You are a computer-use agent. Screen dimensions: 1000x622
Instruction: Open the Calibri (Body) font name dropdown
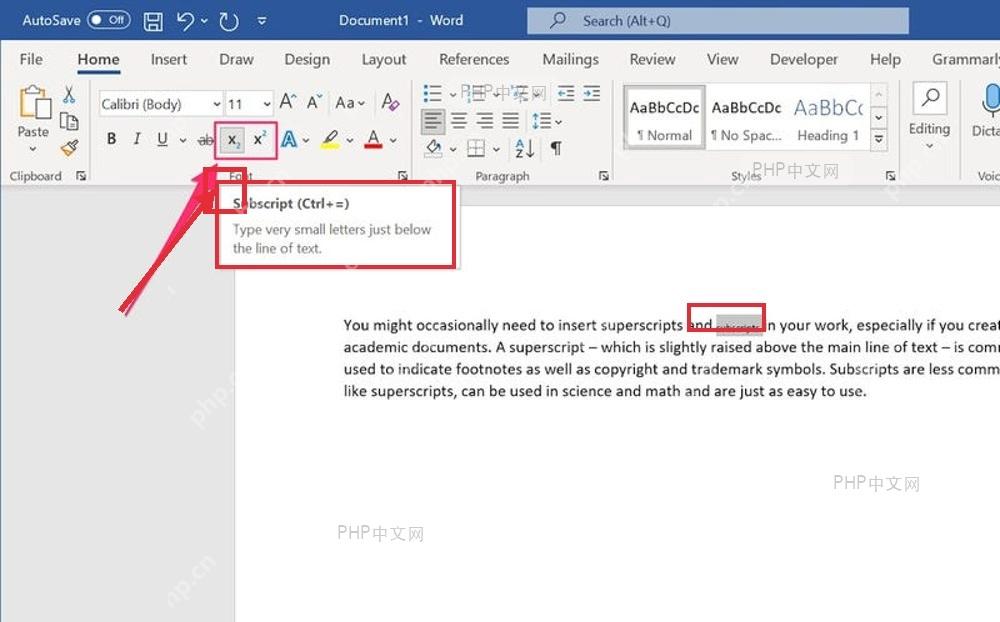pos(217,103)
